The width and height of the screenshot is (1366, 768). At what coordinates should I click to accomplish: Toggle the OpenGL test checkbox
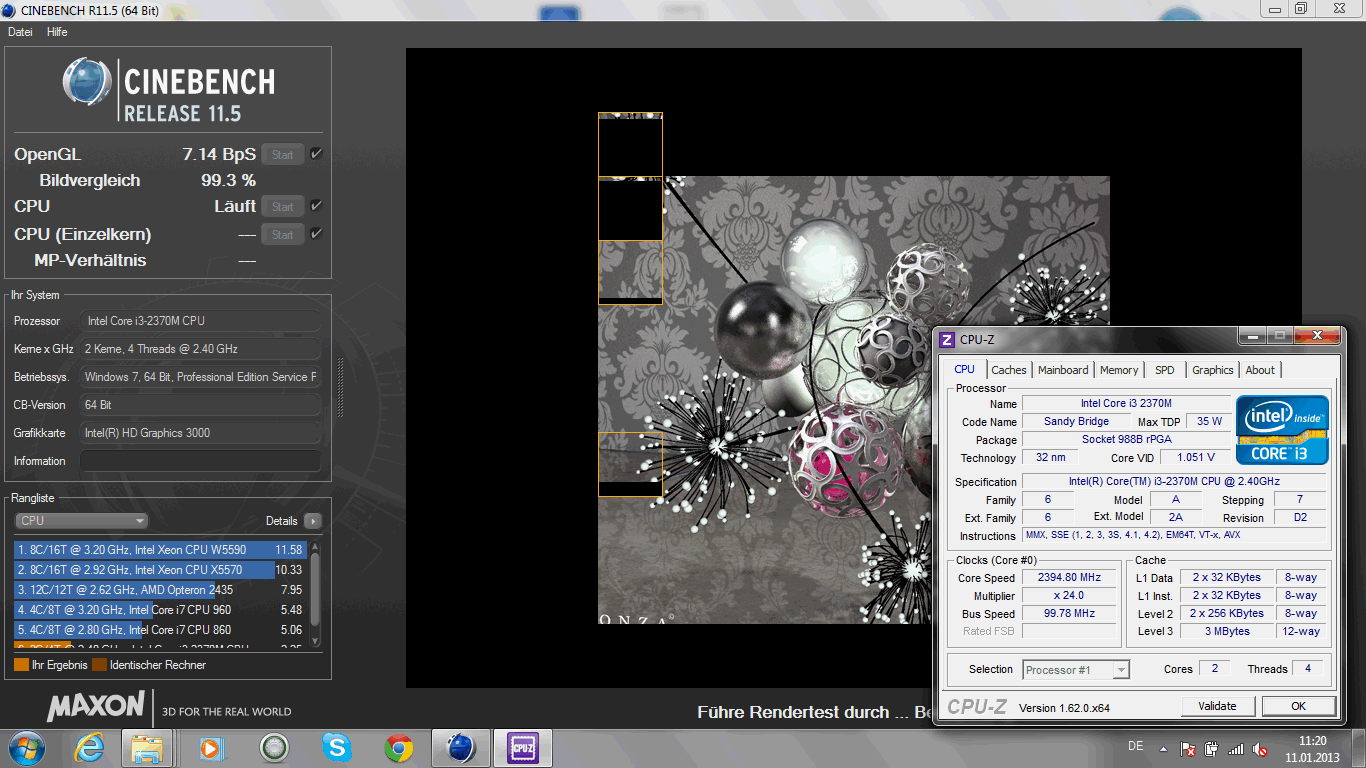click(316, 154)
